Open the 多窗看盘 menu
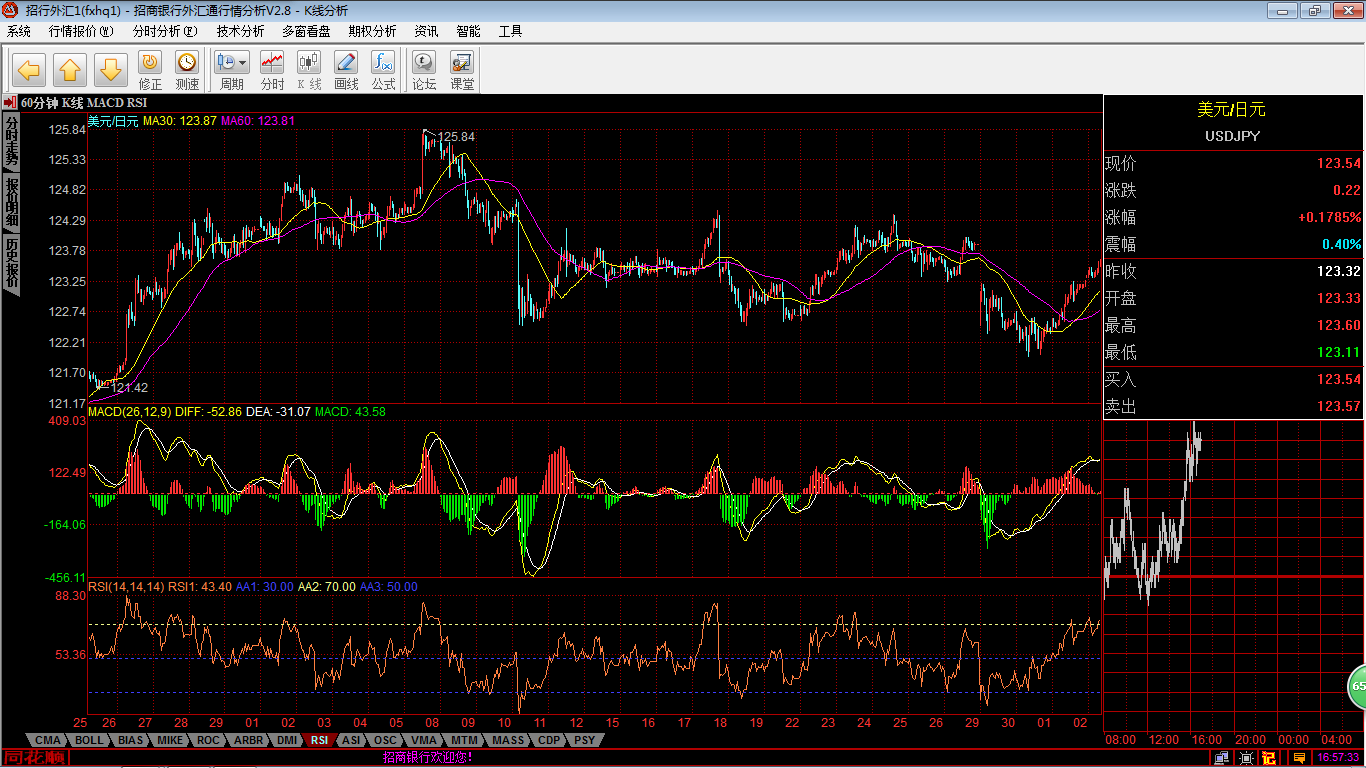1366x768 pixels. 306,31
